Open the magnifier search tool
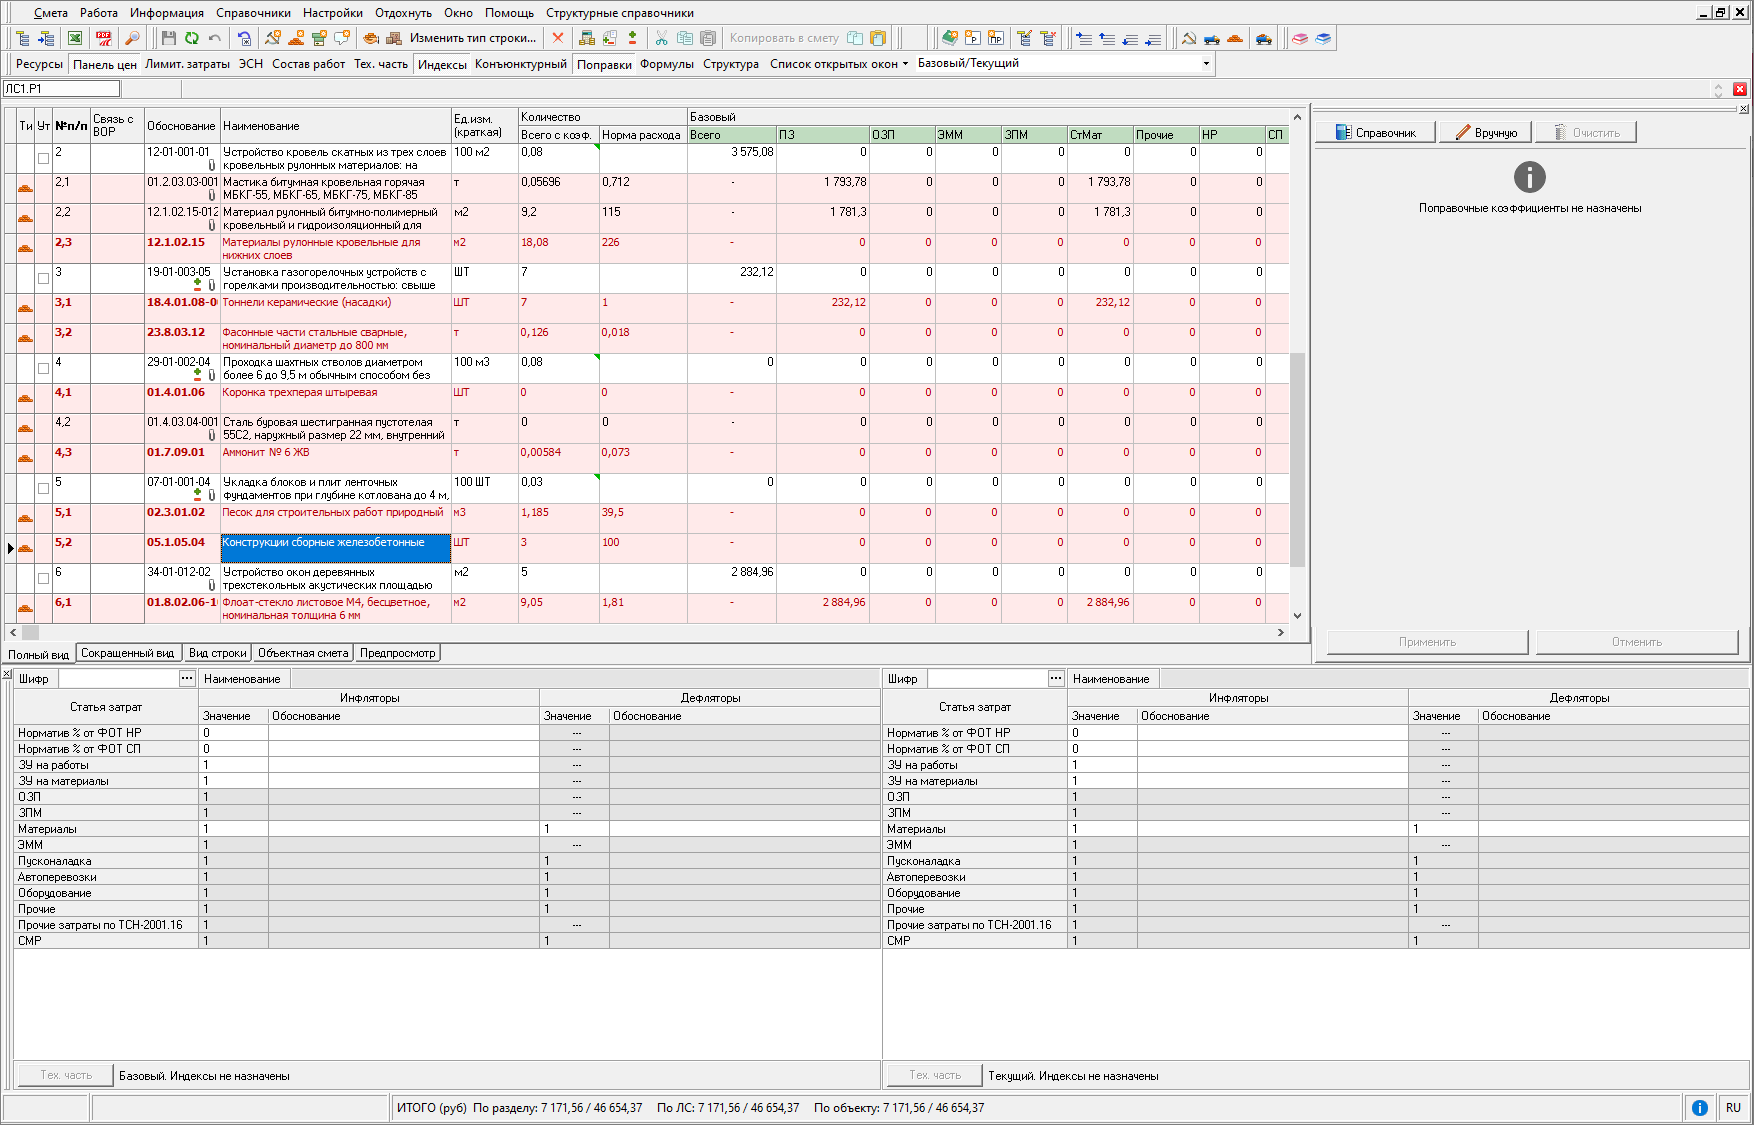Screen dimensions: 1754x1125 tap(131, 38)
